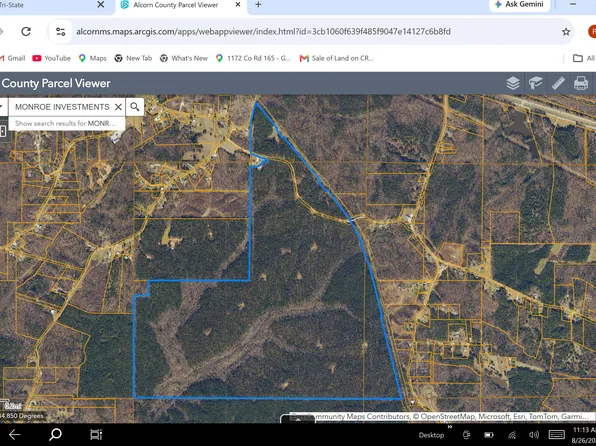Open the Wi-Fi network tray icon

512,435
